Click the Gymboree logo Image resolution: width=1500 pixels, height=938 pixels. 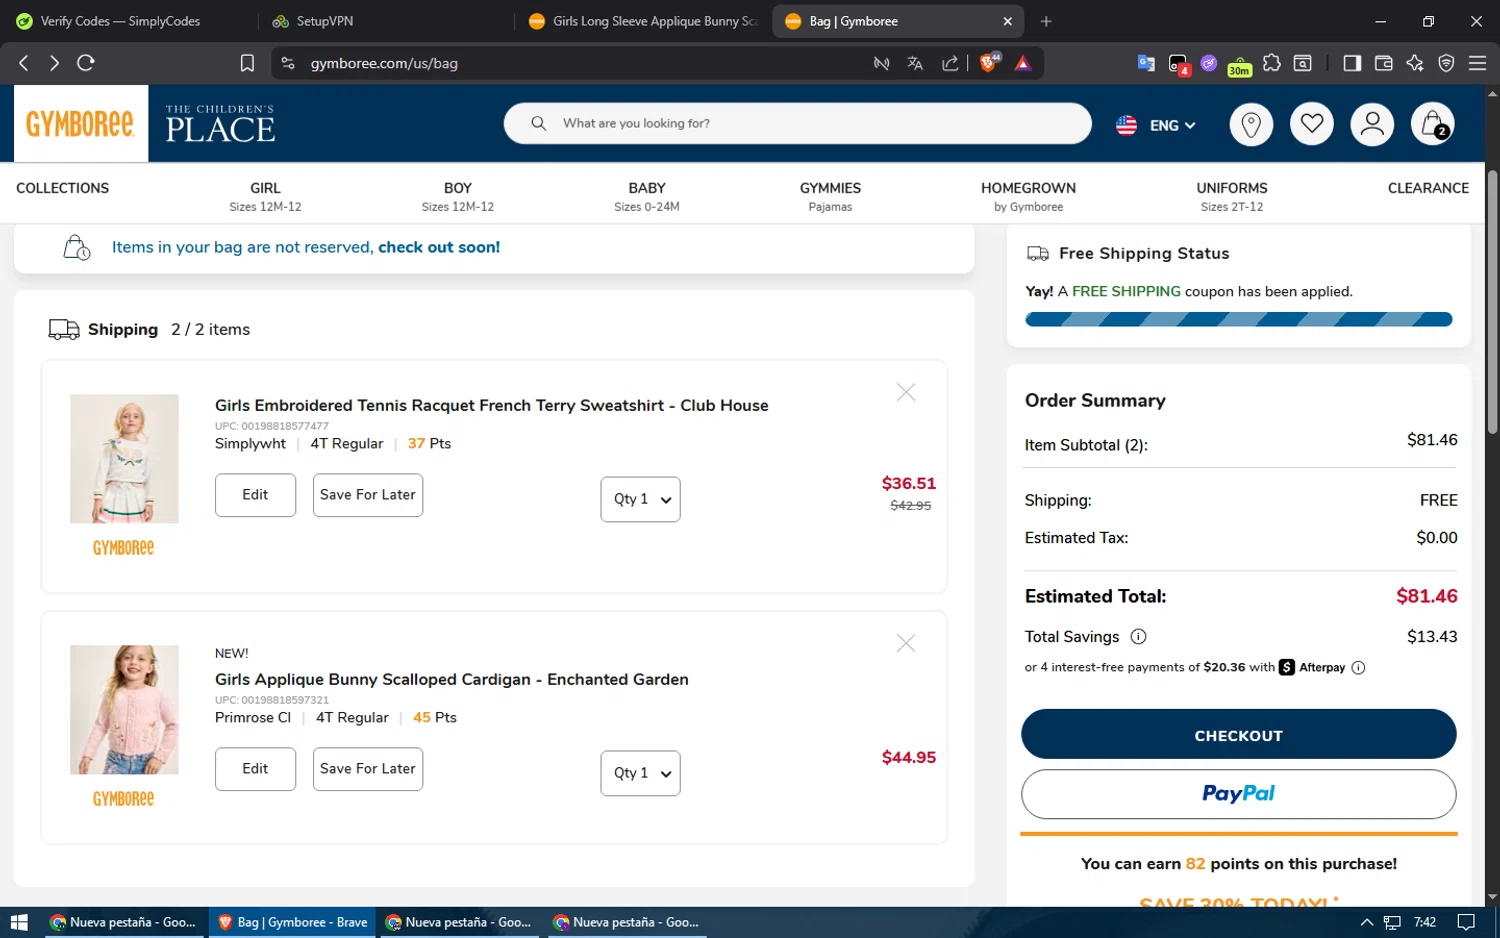(x=80, y=124)
